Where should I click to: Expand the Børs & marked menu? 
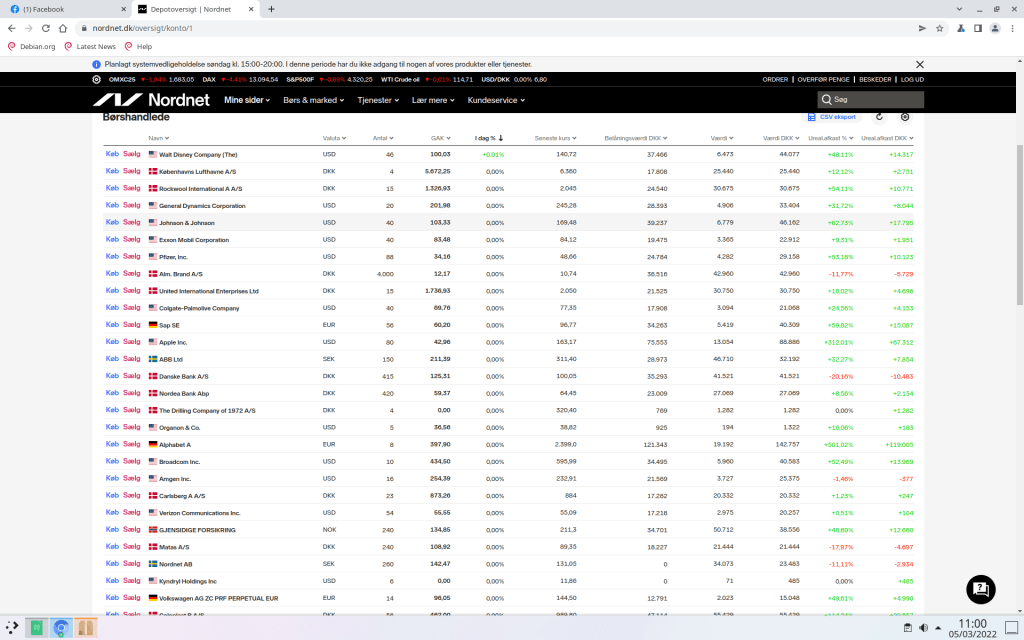[313, 100]
